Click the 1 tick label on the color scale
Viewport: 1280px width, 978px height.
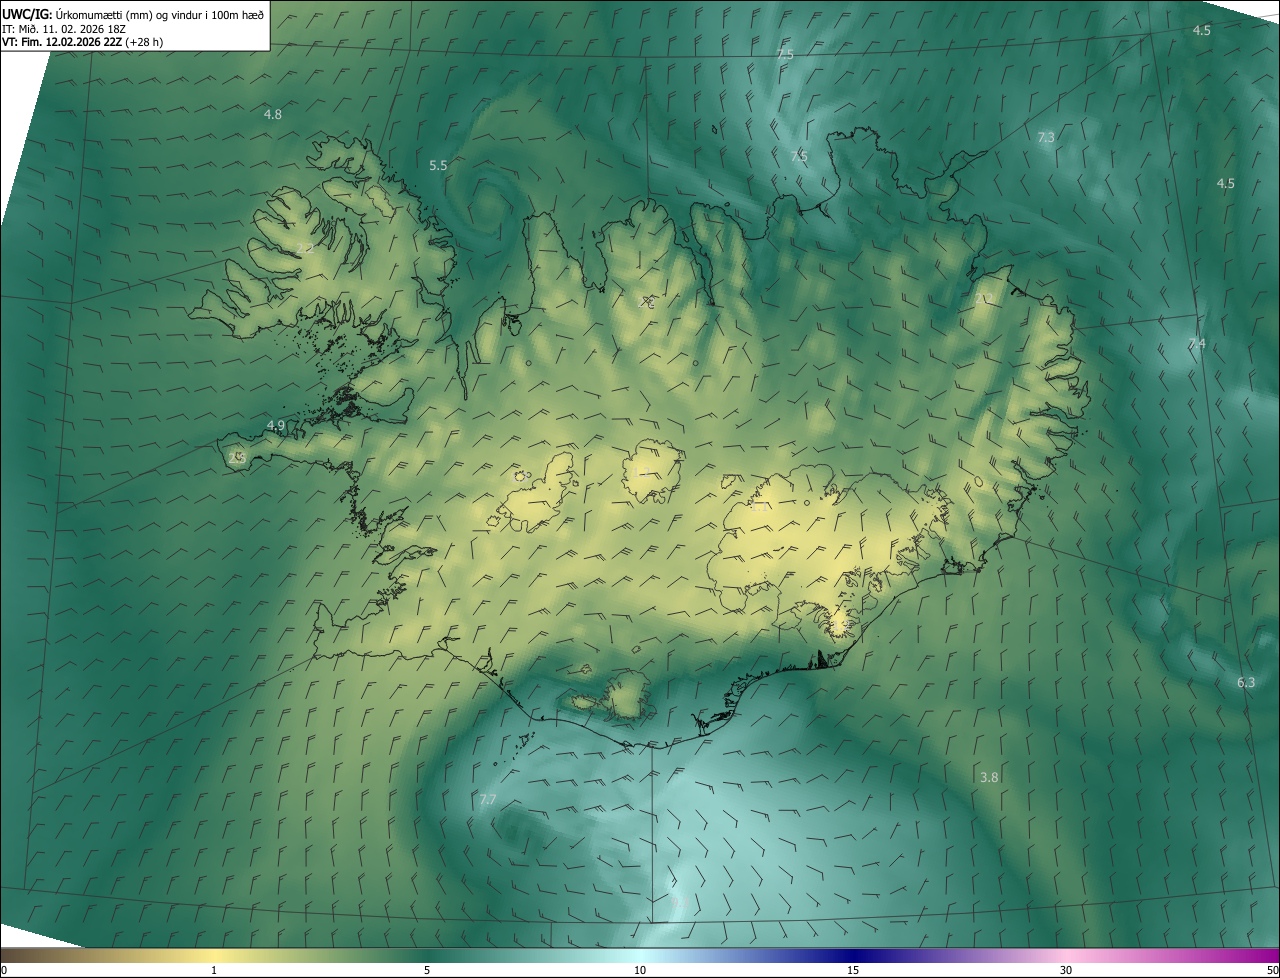[214, 971]
